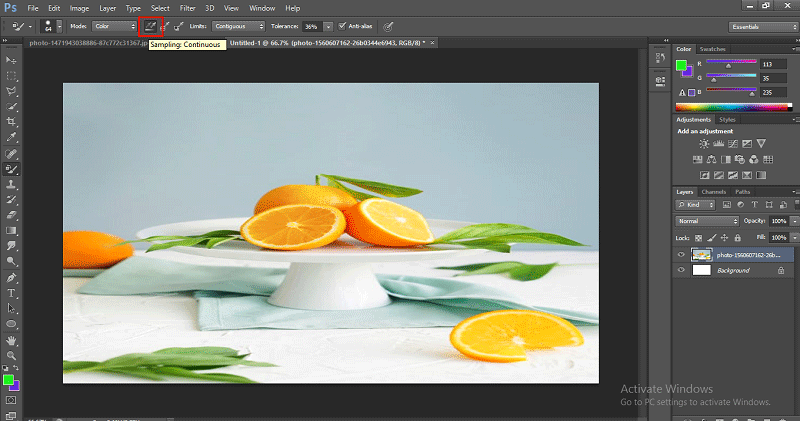
Task: Select the Healing Brush tool
Action: pos(11,154)
